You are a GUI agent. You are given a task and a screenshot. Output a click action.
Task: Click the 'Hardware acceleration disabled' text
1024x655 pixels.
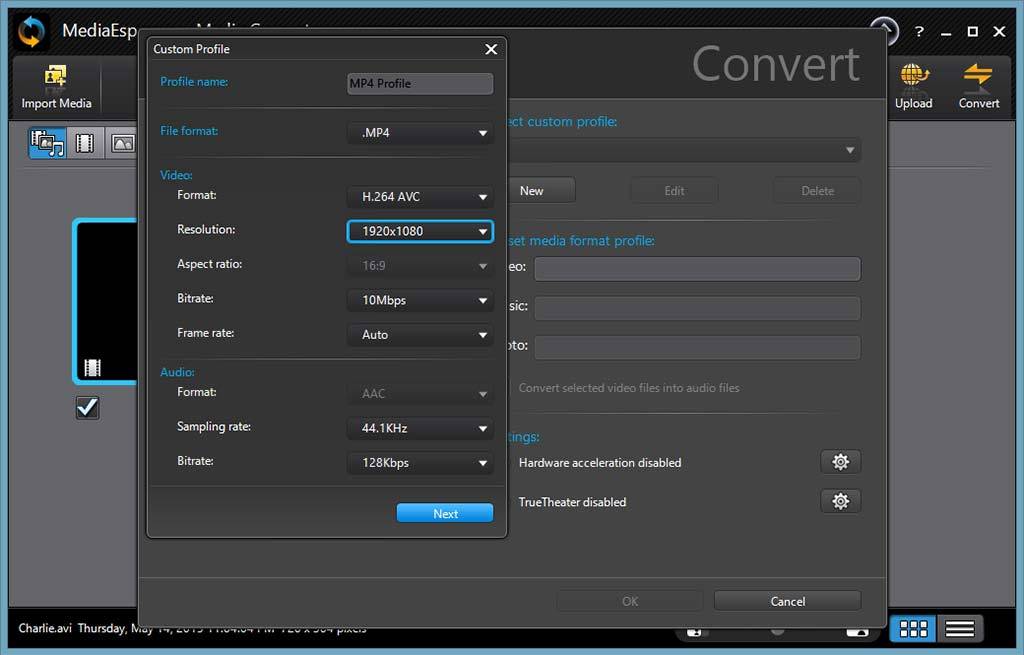pos(600,462)
